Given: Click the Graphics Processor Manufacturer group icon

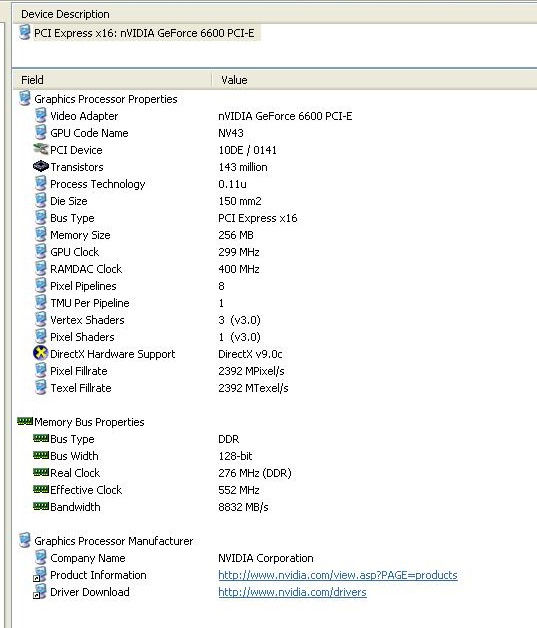Looking at the screenshot, I should coord(24,540).
